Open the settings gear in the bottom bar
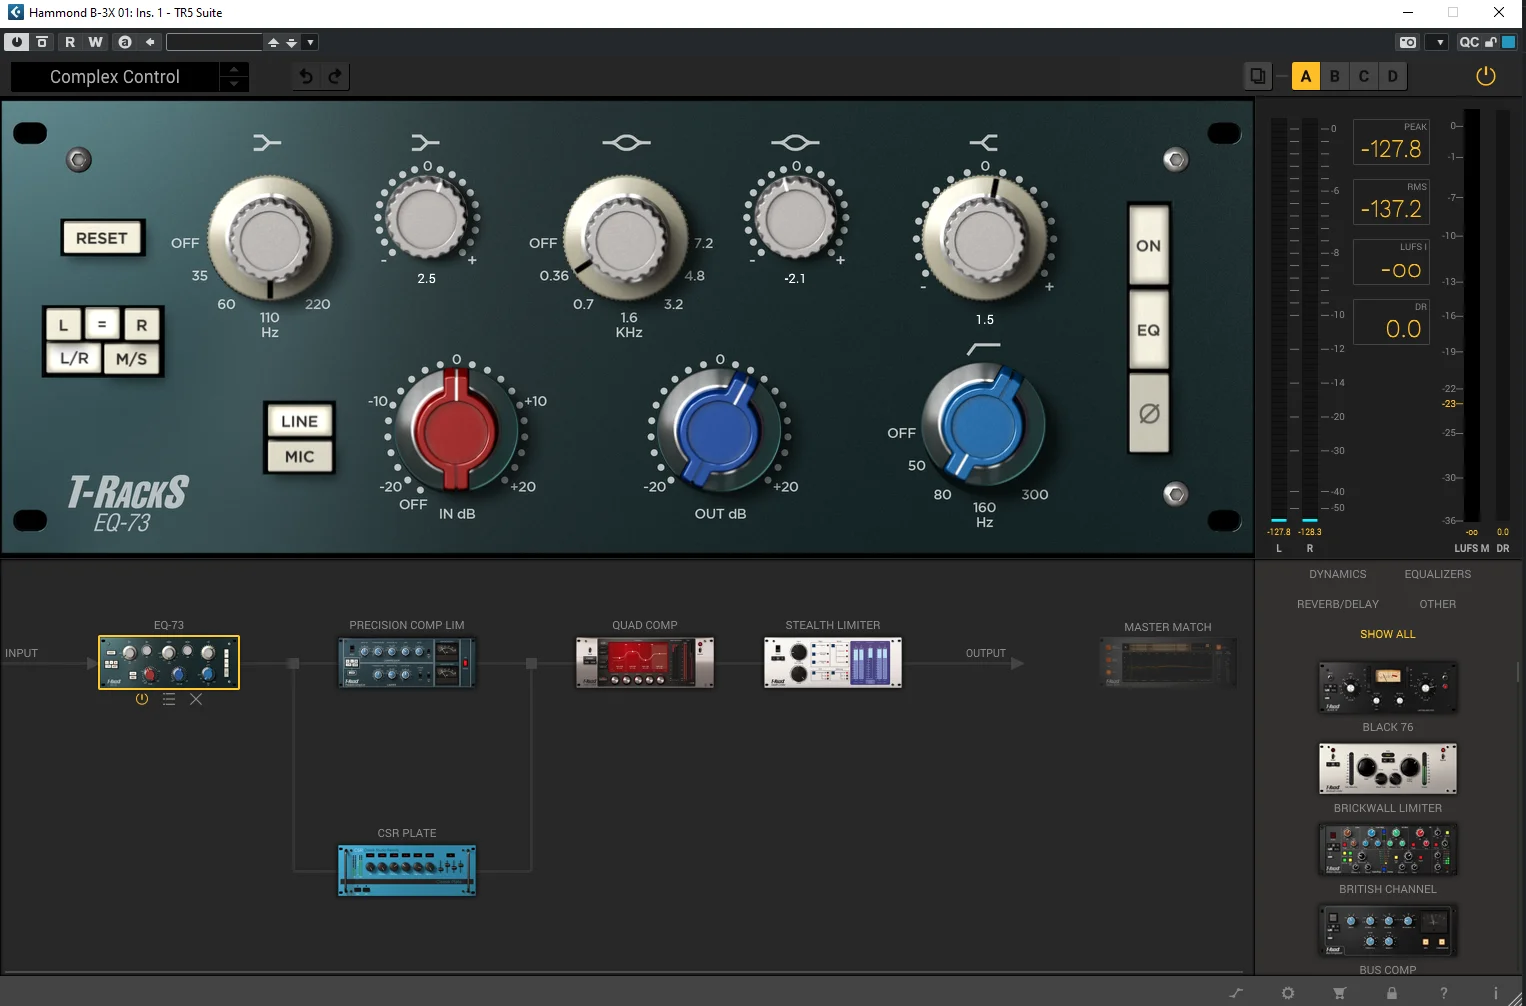This screenshot has height=1006, width=1526. click(x=1288, y=993)
